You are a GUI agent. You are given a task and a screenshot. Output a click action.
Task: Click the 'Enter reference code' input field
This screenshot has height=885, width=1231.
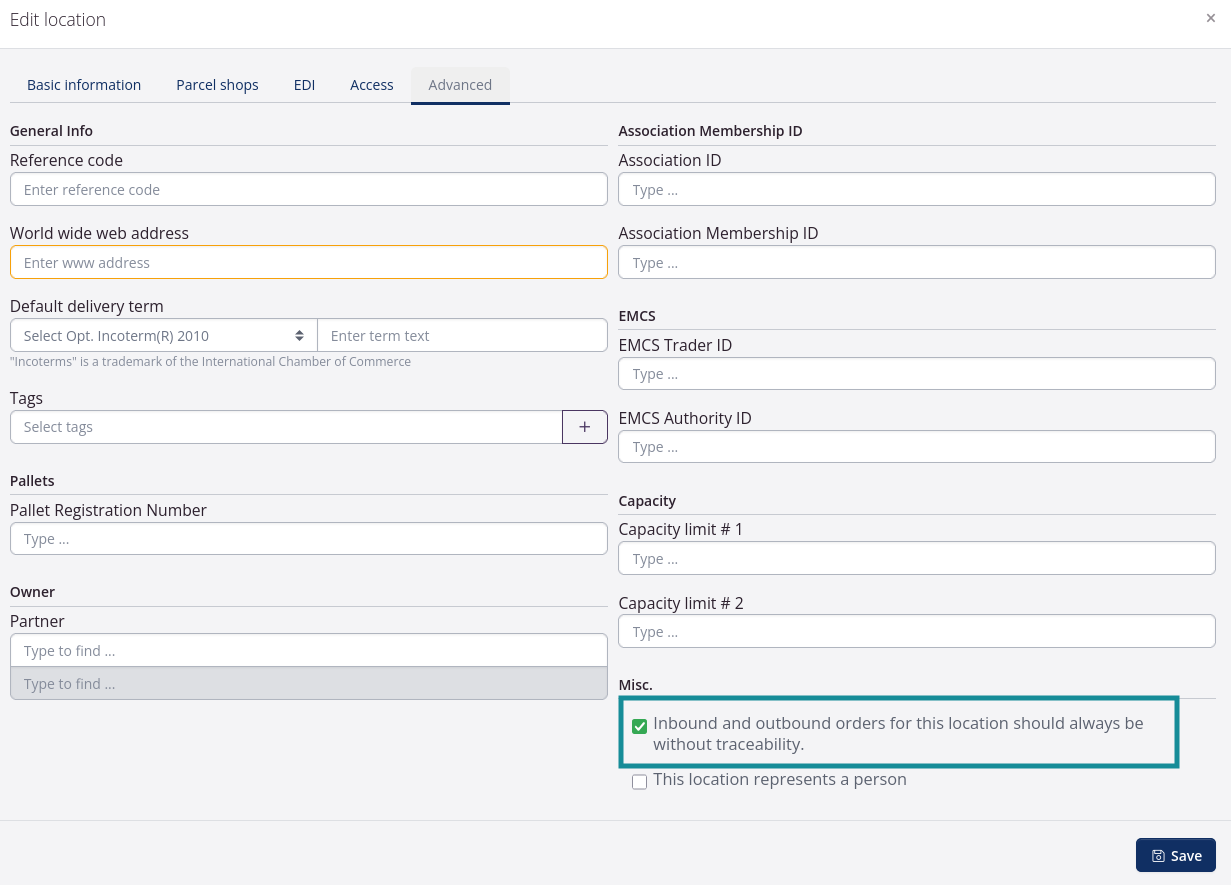tap(308, 189)
